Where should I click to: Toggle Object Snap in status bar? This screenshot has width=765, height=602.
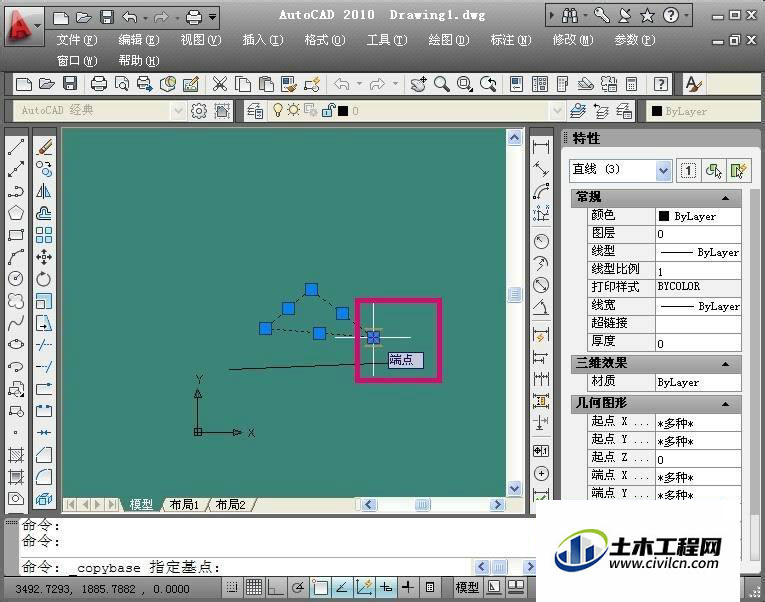pyautogui.click(x=320, y=587)
